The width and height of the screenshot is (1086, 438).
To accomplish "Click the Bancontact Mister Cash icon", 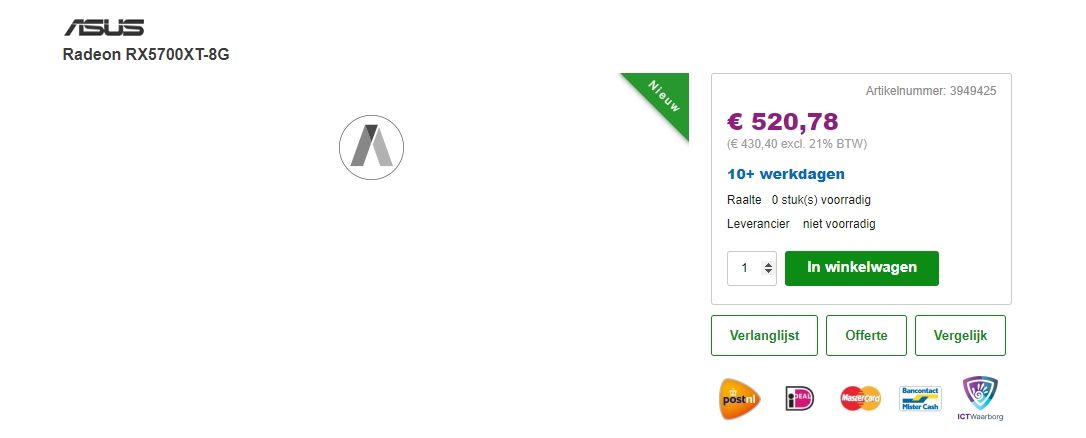I will 920,398.
